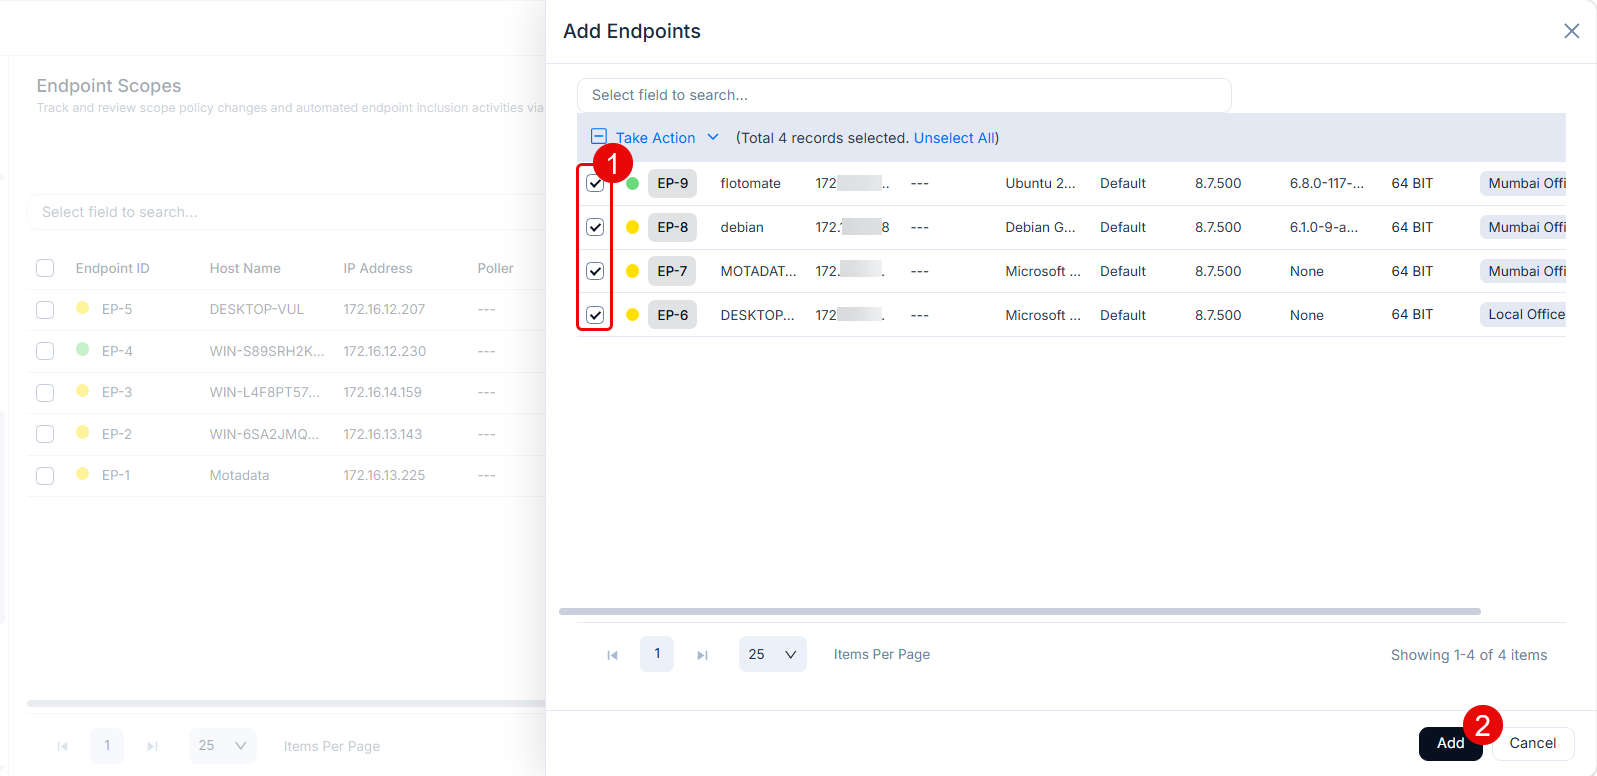
Task: Click the Mumbai Offi tag in EP-9 row
Action: pos(1523,183)
